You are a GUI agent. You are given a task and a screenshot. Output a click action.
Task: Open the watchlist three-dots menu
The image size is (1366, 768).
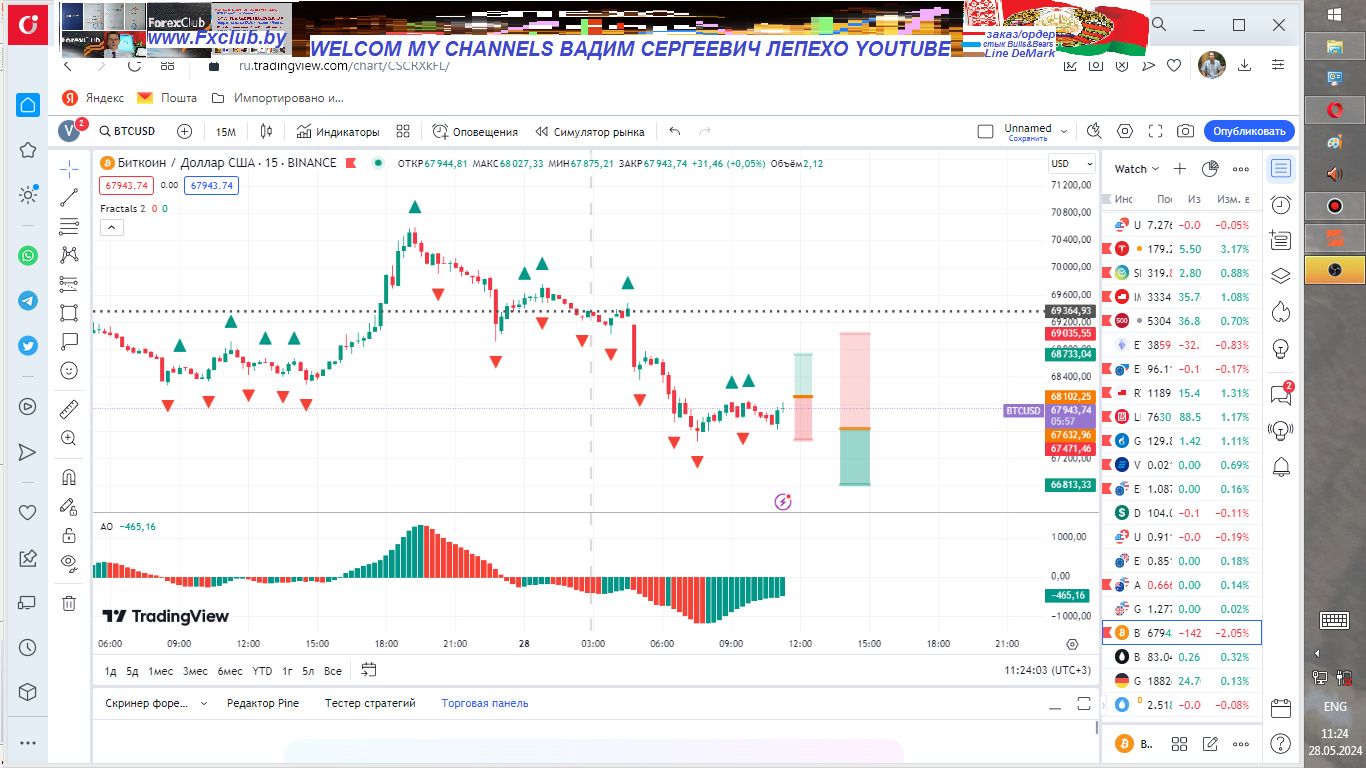tap(1241, 169)
